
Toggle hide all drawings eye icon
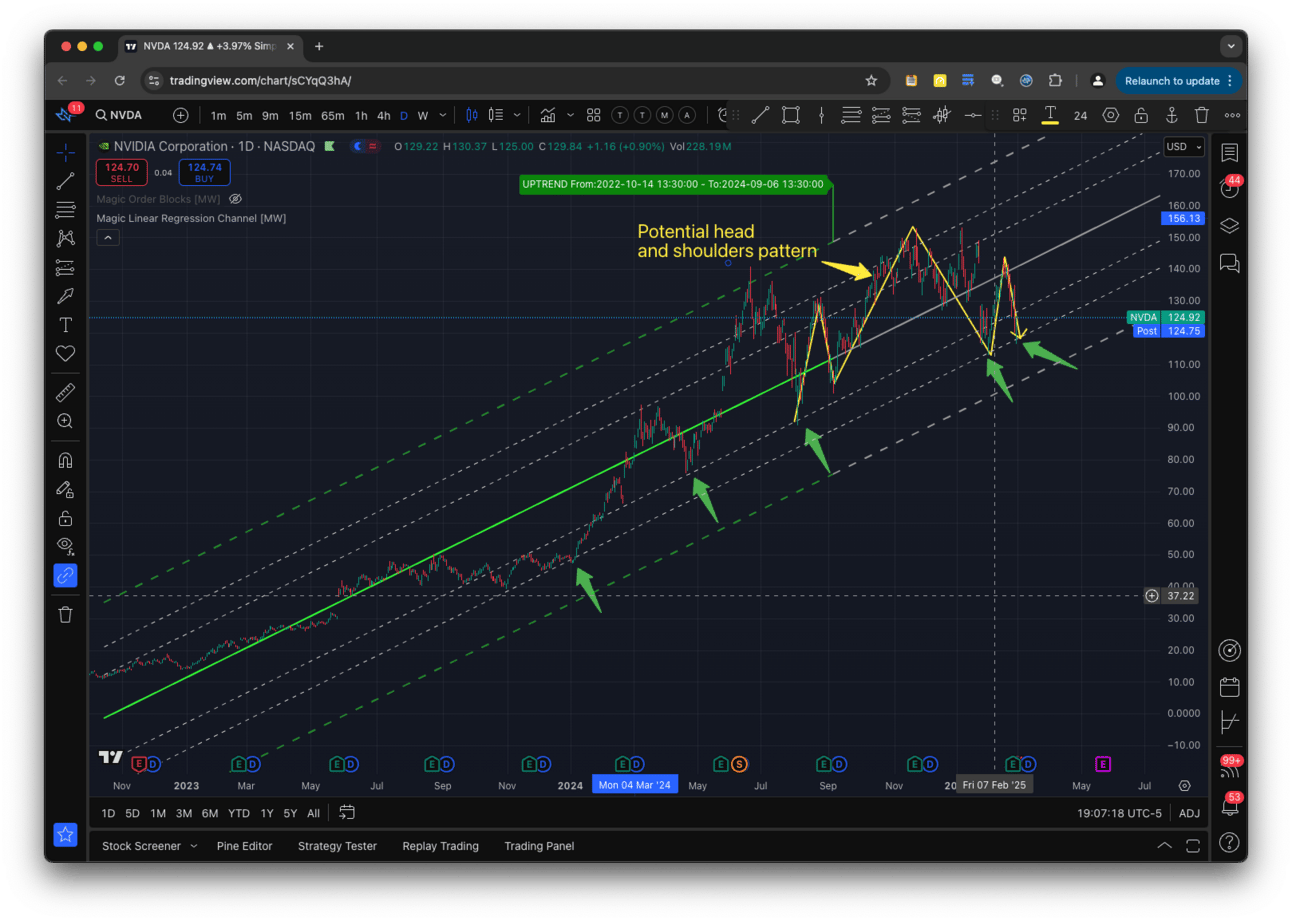tap(66, 546)
